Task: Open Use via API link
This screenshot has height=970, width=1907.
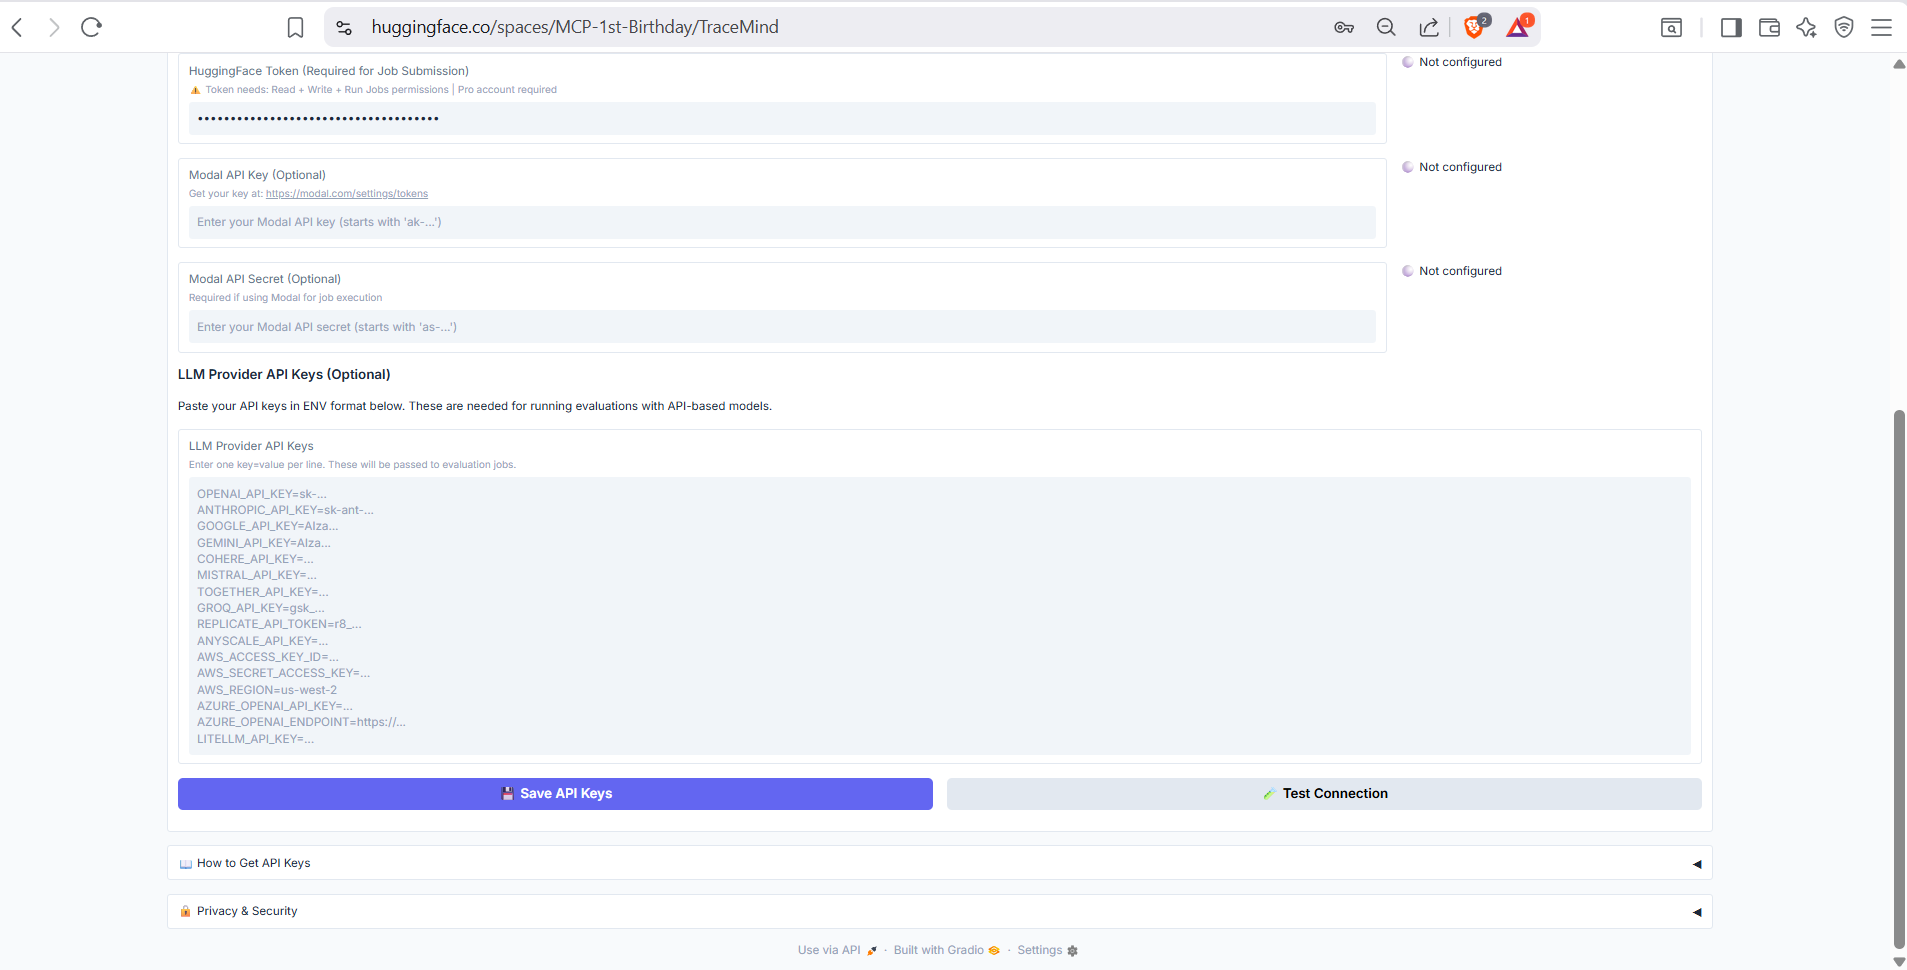Action: point(837,950)
